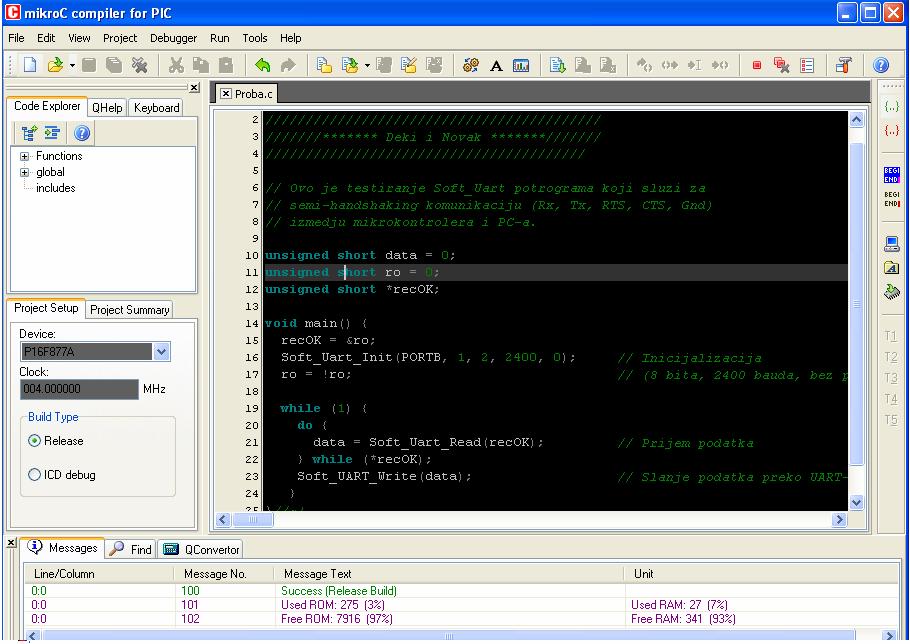The image size is (910, 644).
Task: Click the Redo arrow icon
Action: pos(288,65)
